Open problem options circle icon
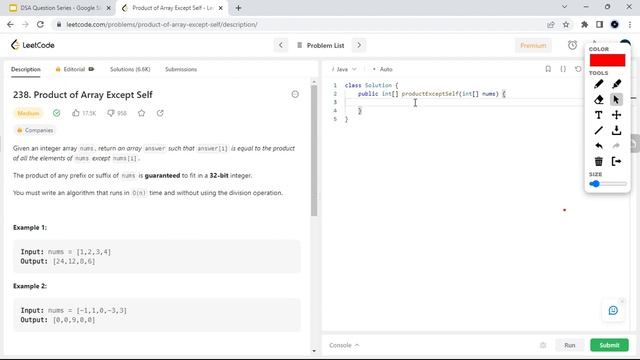The height and width of the screenshot is (360, 640). click(295, 94)
